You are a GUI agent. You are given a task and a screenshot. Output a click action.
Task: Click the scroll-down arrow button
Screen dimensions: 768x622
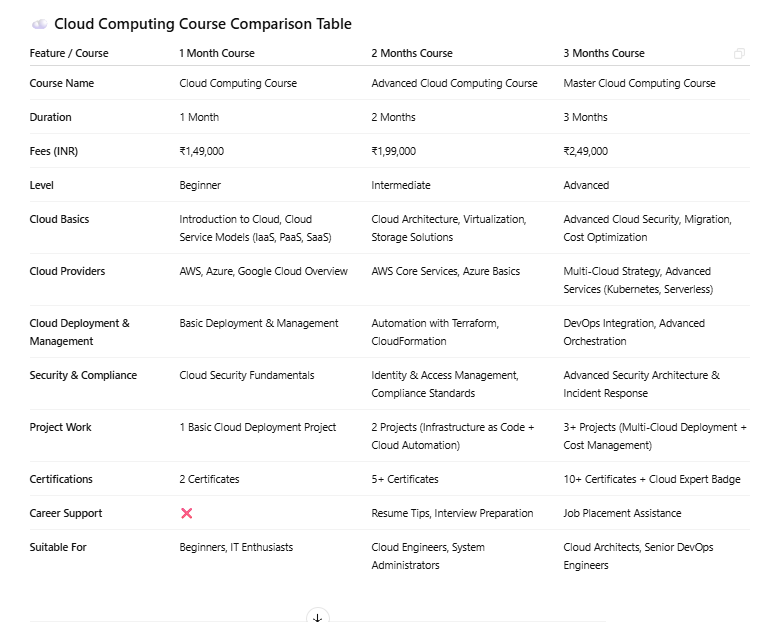[317, 615]
